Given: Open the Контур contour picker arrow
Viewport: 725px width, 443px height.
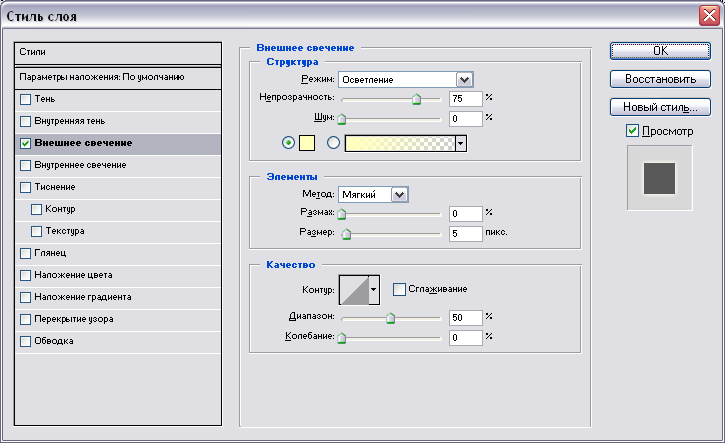Looking at the screenshot, I should pyautogui.click(x=374, y=290).
